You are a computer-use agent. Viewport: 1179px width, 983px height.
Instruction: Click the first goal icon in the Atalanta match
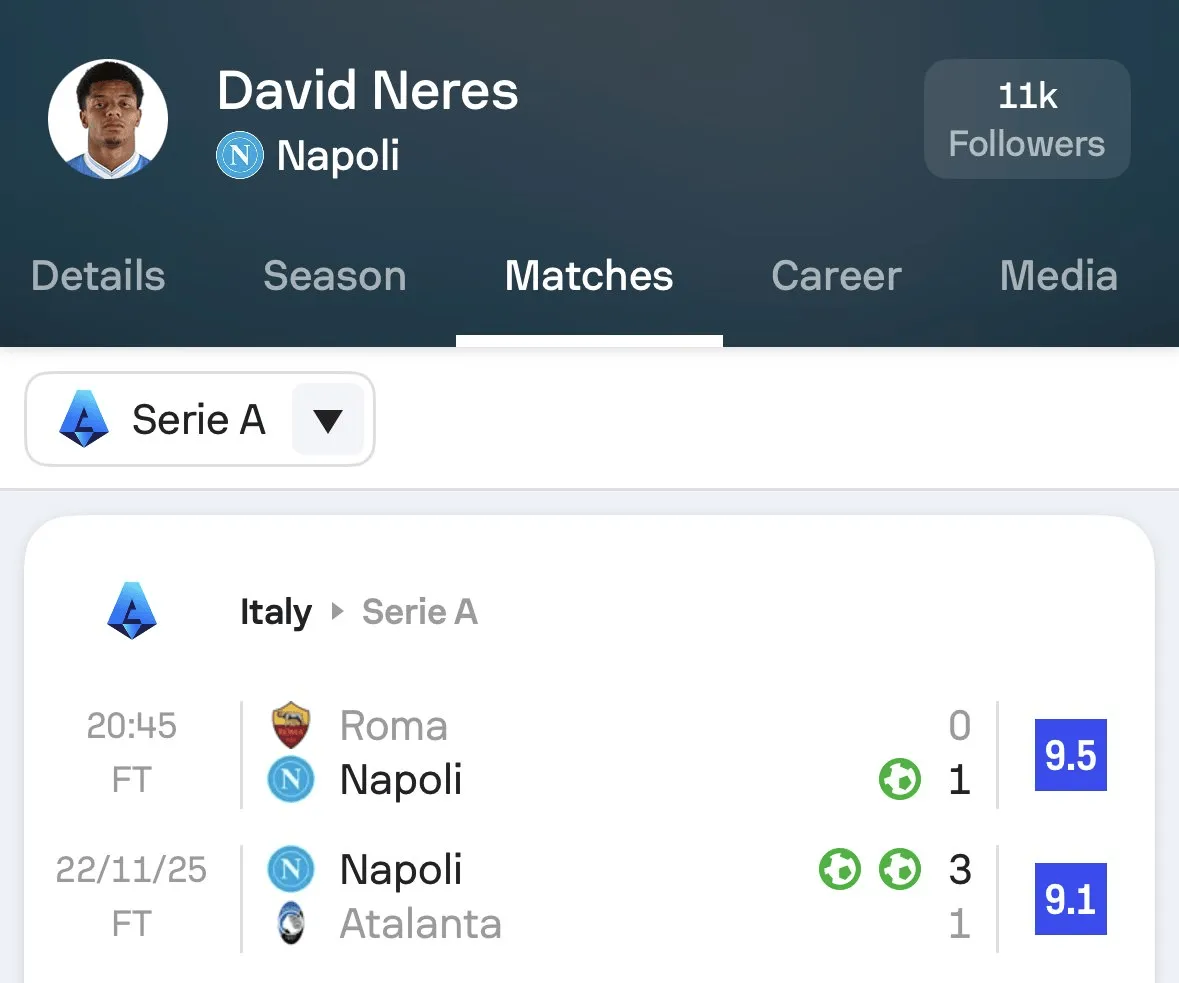pos(840,870)
